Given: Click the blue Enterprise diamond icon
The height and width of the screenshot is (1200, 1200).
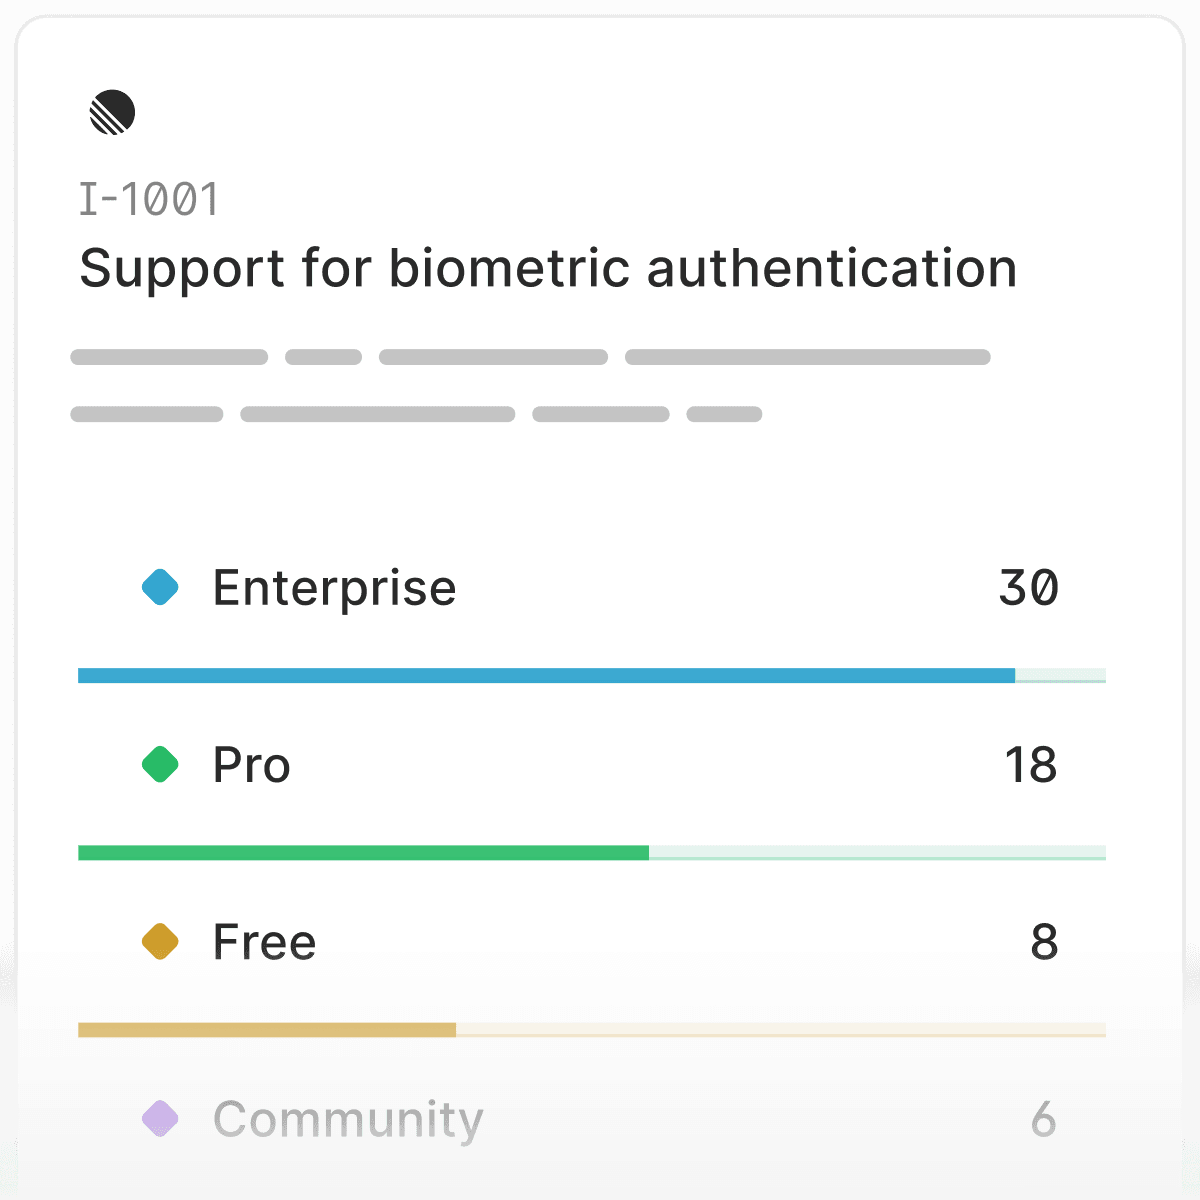Looking at the screenshot, I should [160, 587].
